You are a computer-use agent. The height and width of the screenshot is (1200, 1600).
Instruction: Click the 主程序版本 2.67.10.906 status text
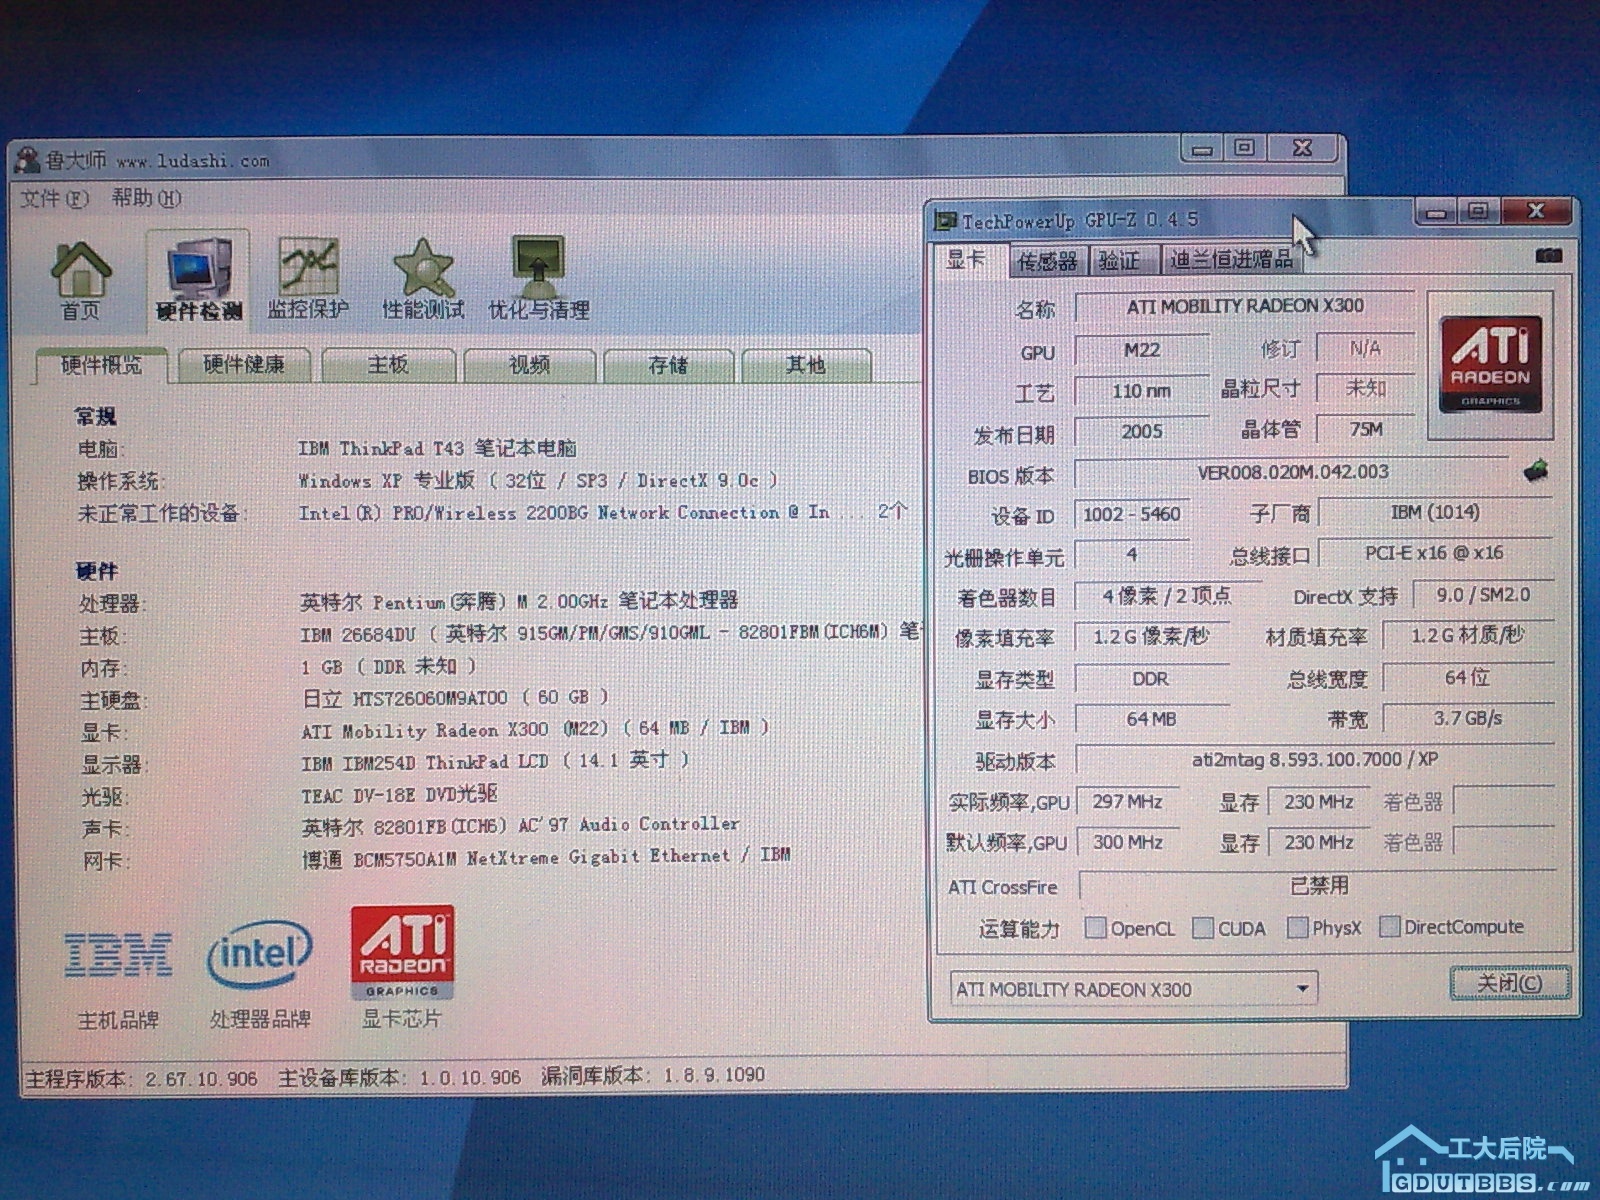(x=142, y=1079)
